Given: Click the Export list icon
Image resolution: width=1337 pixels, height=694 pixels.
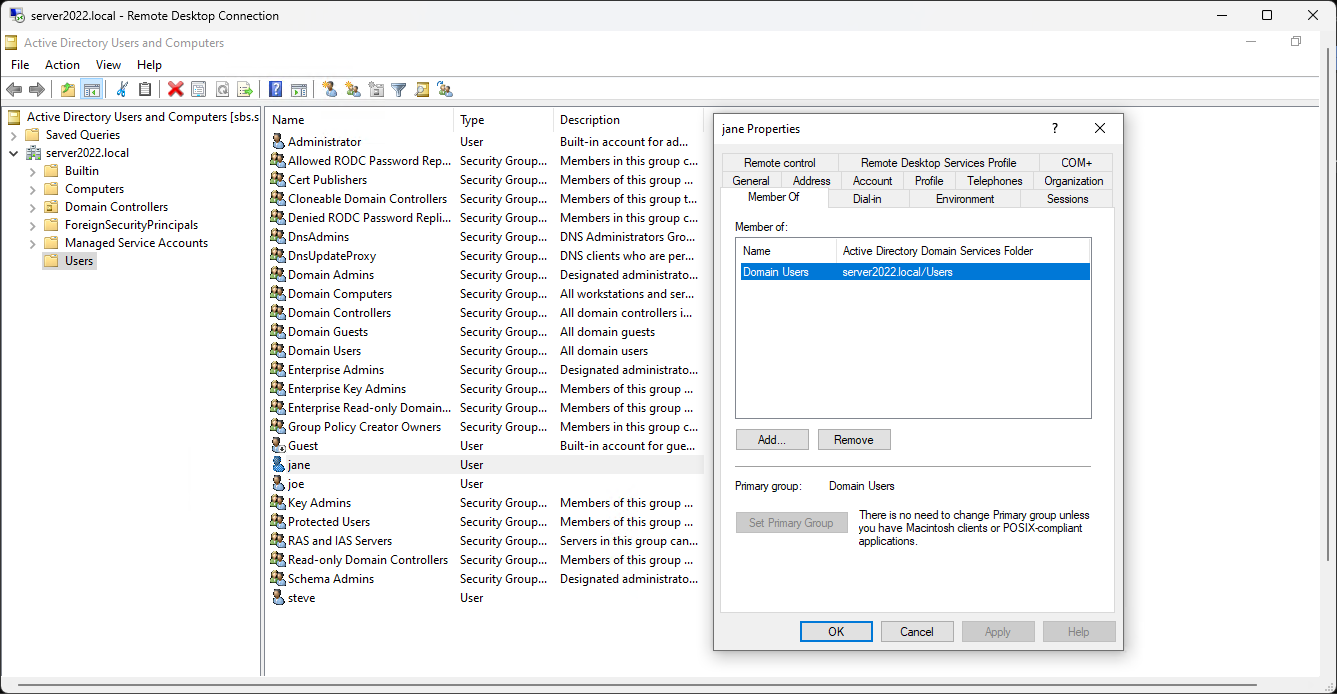Looking at the screenshot, I should click(244, 90).
